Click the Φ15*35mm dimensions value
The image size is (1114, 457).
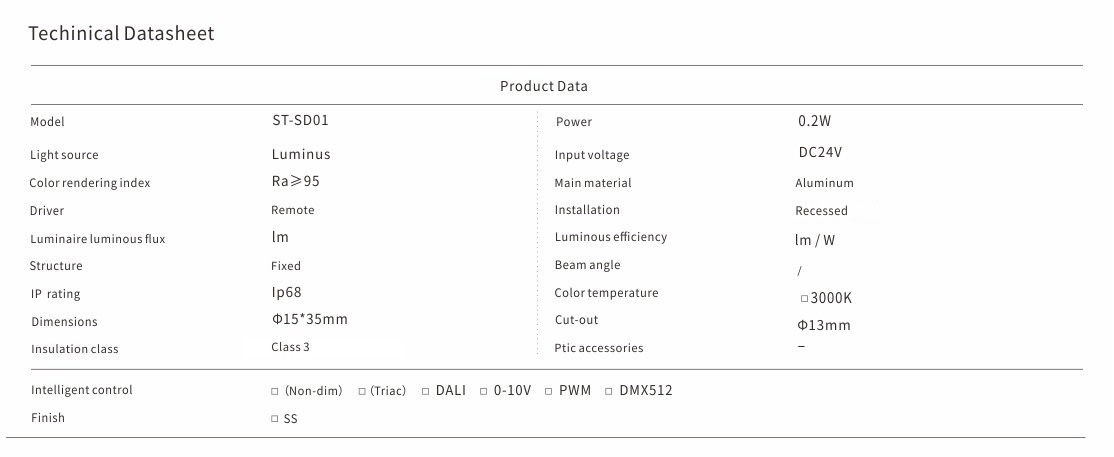[x=309, y=319]
